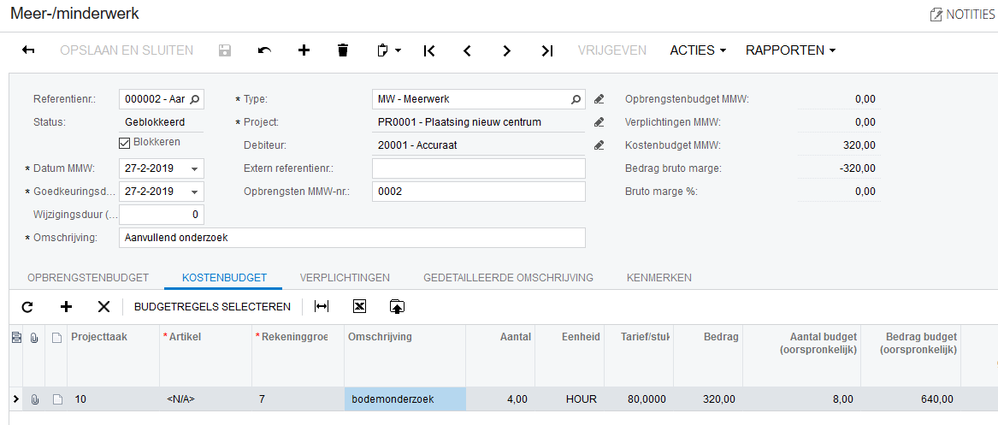
Task: Fit grid columns to width
Action: tap(321, 307)
